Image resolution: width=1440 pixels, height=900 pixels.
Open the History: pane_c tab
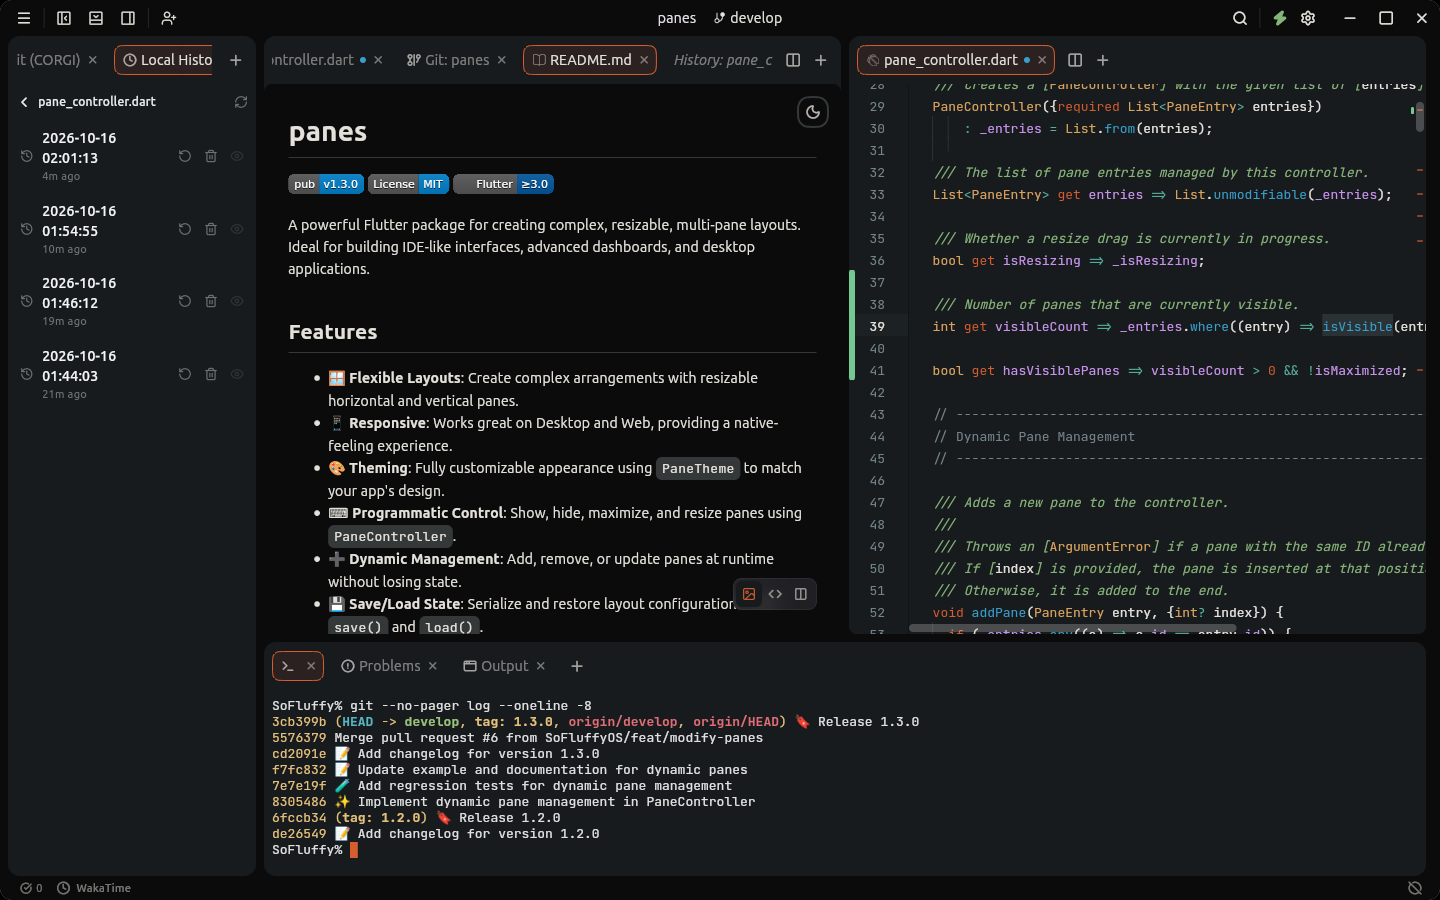click(722, 60)
